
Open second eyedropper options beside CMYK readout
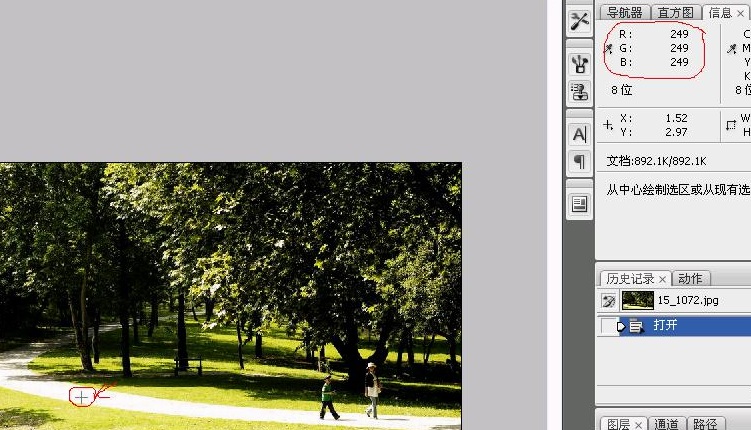732,48
